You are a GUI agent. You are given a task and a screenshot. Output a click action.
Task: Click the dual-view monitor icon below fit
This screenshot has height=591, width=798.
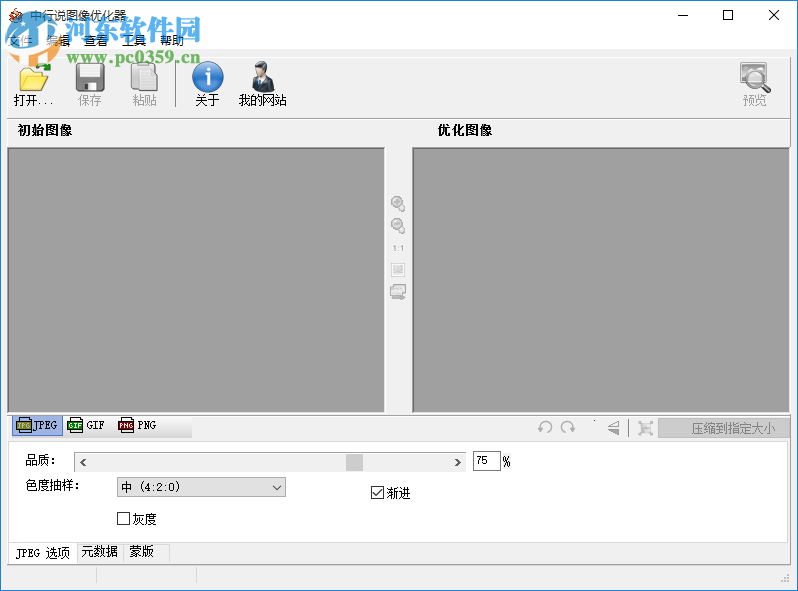(398, 292)
